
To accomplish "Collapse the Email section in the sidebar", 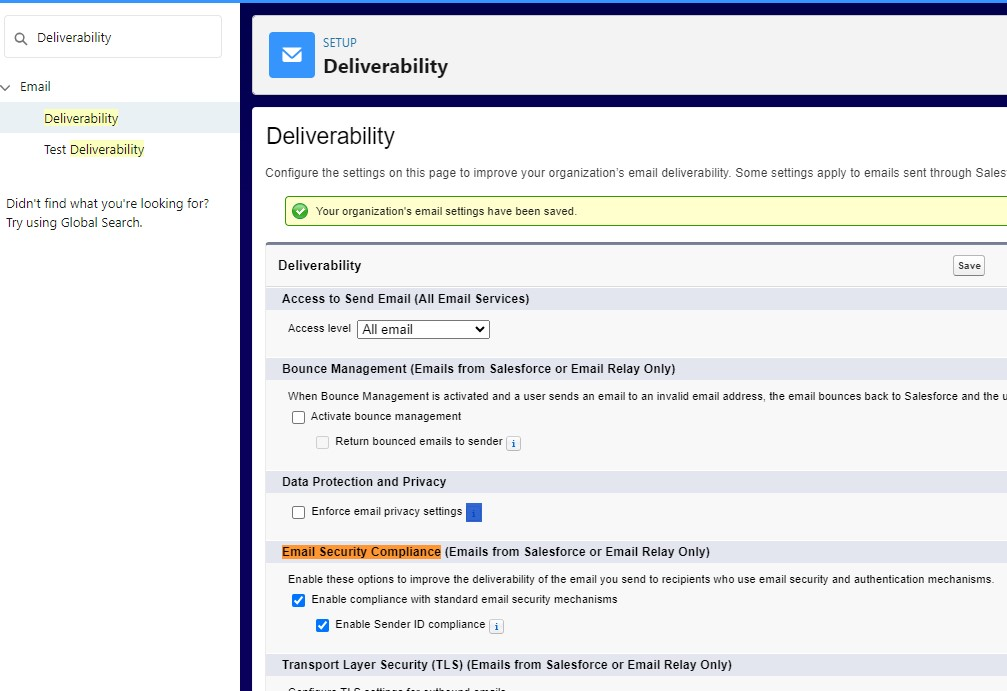I will point(6,87).
